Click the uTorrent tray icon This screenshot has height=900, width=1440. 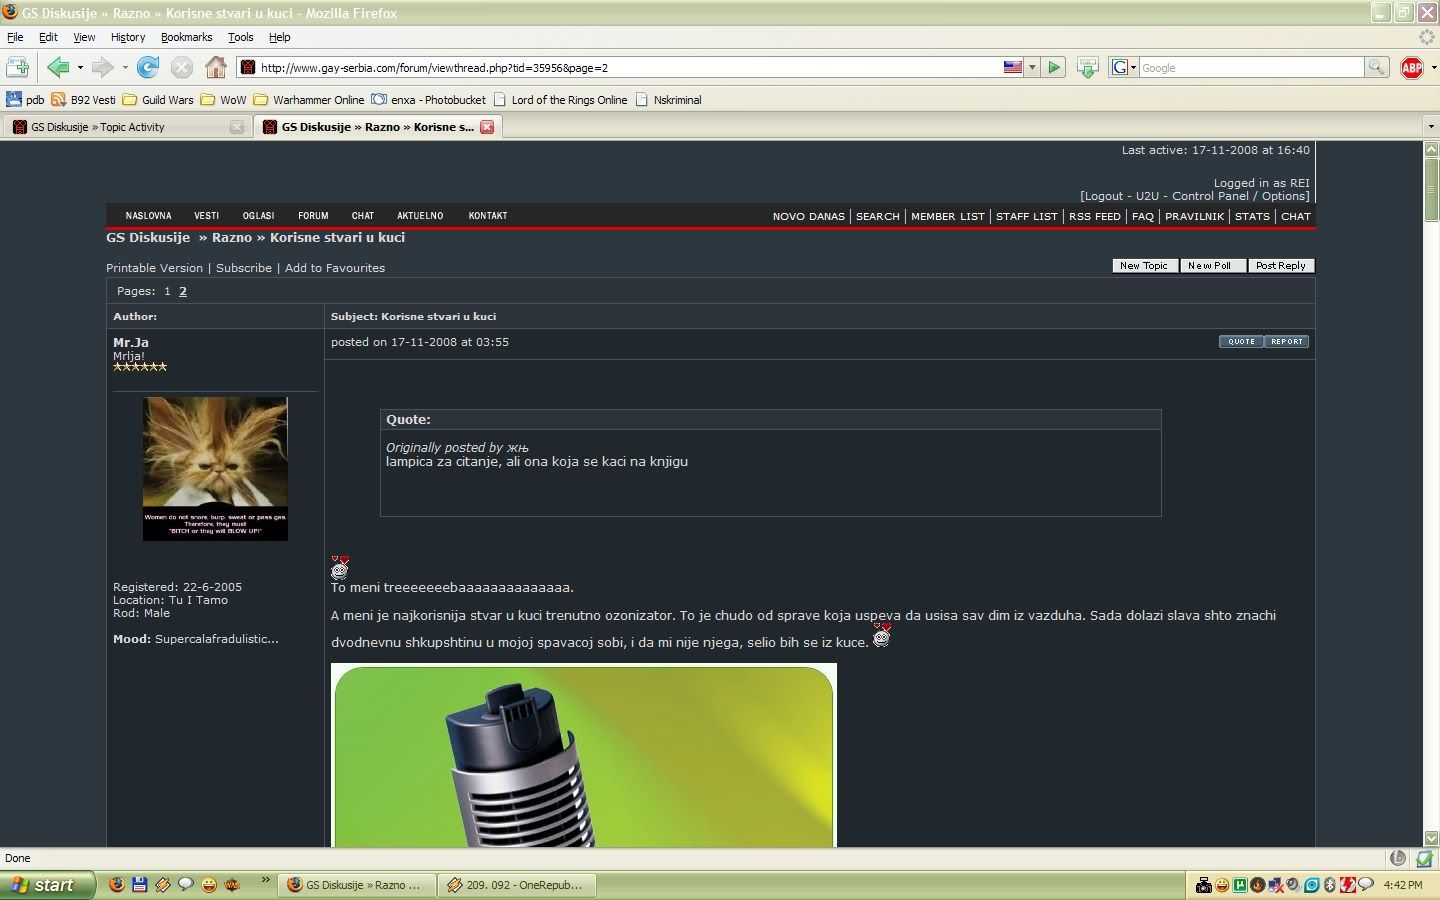(1241, 885)
